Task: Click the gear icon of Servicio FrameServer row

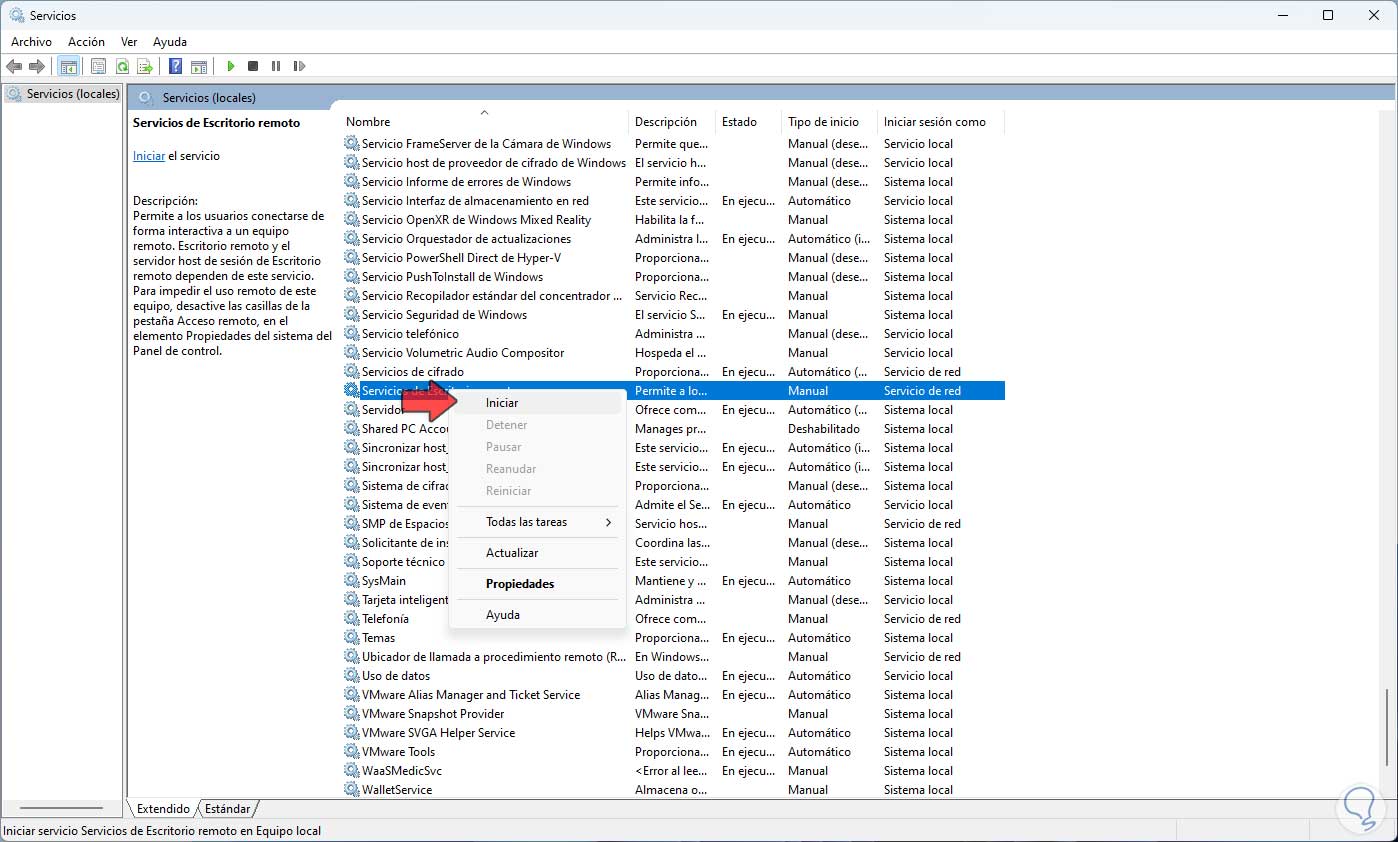Action: pos(352,143)
